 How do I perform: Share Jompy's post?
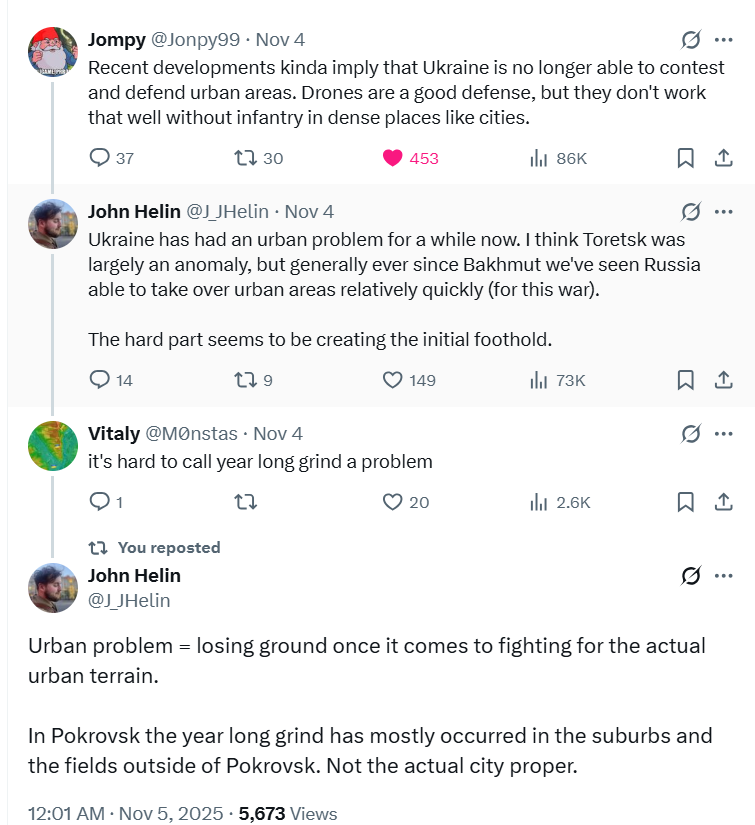coord(724,158)
